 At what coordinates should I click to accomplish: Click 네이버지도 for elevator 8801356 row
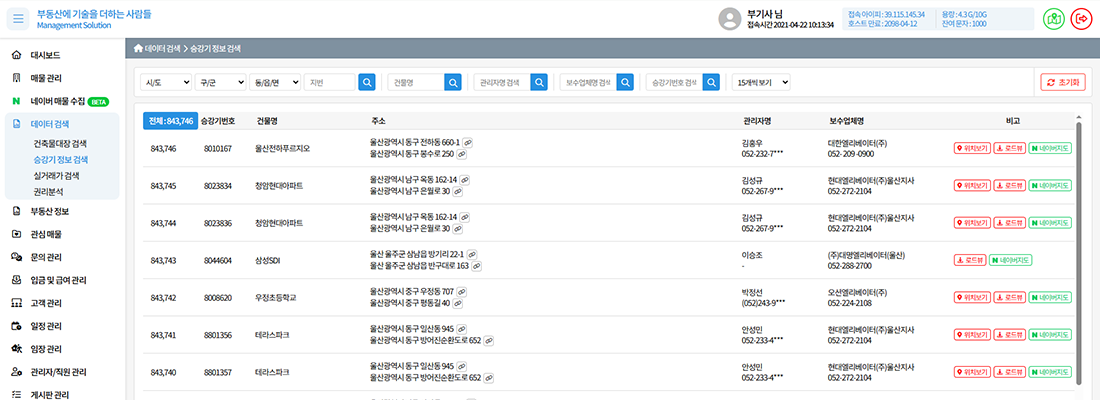pos(1050,335)
